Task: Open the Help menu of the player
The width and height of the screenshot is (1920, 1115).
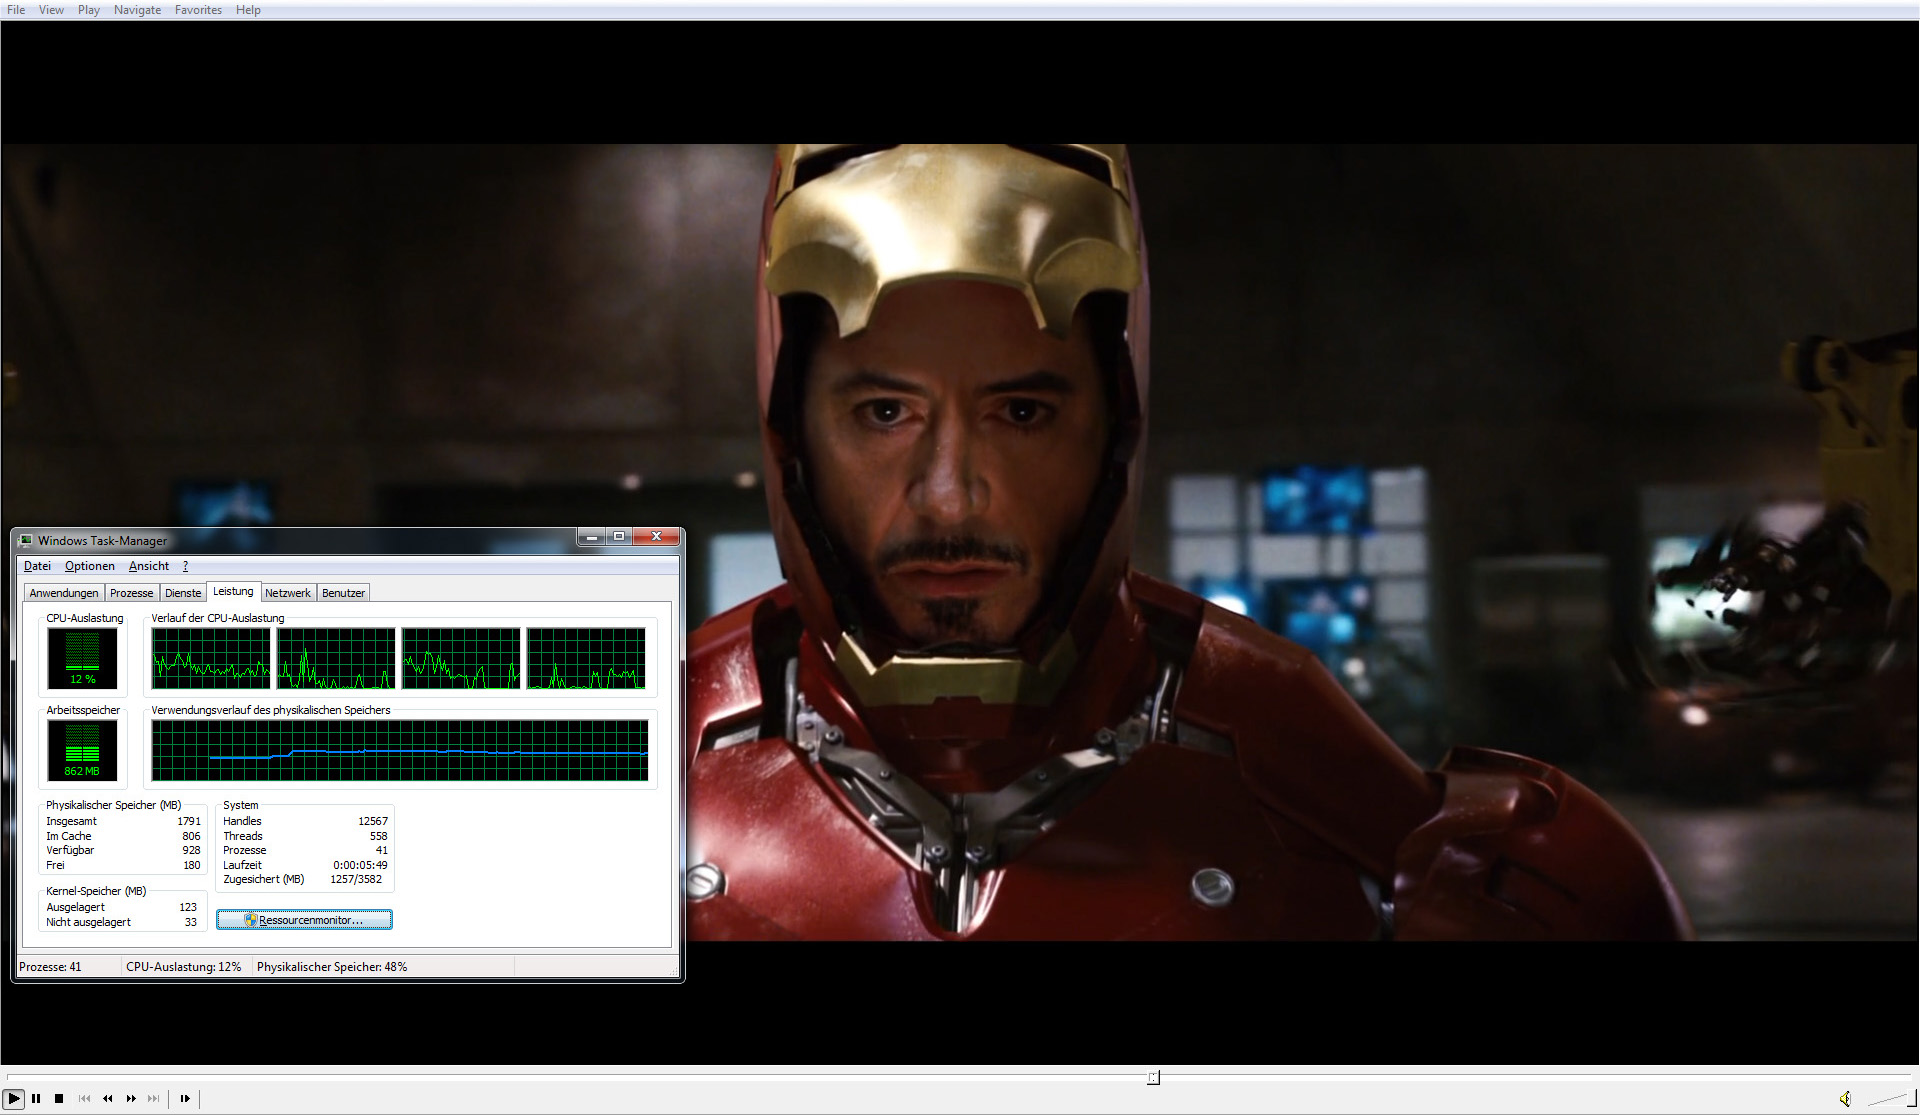Action: [x=248, y=10]
